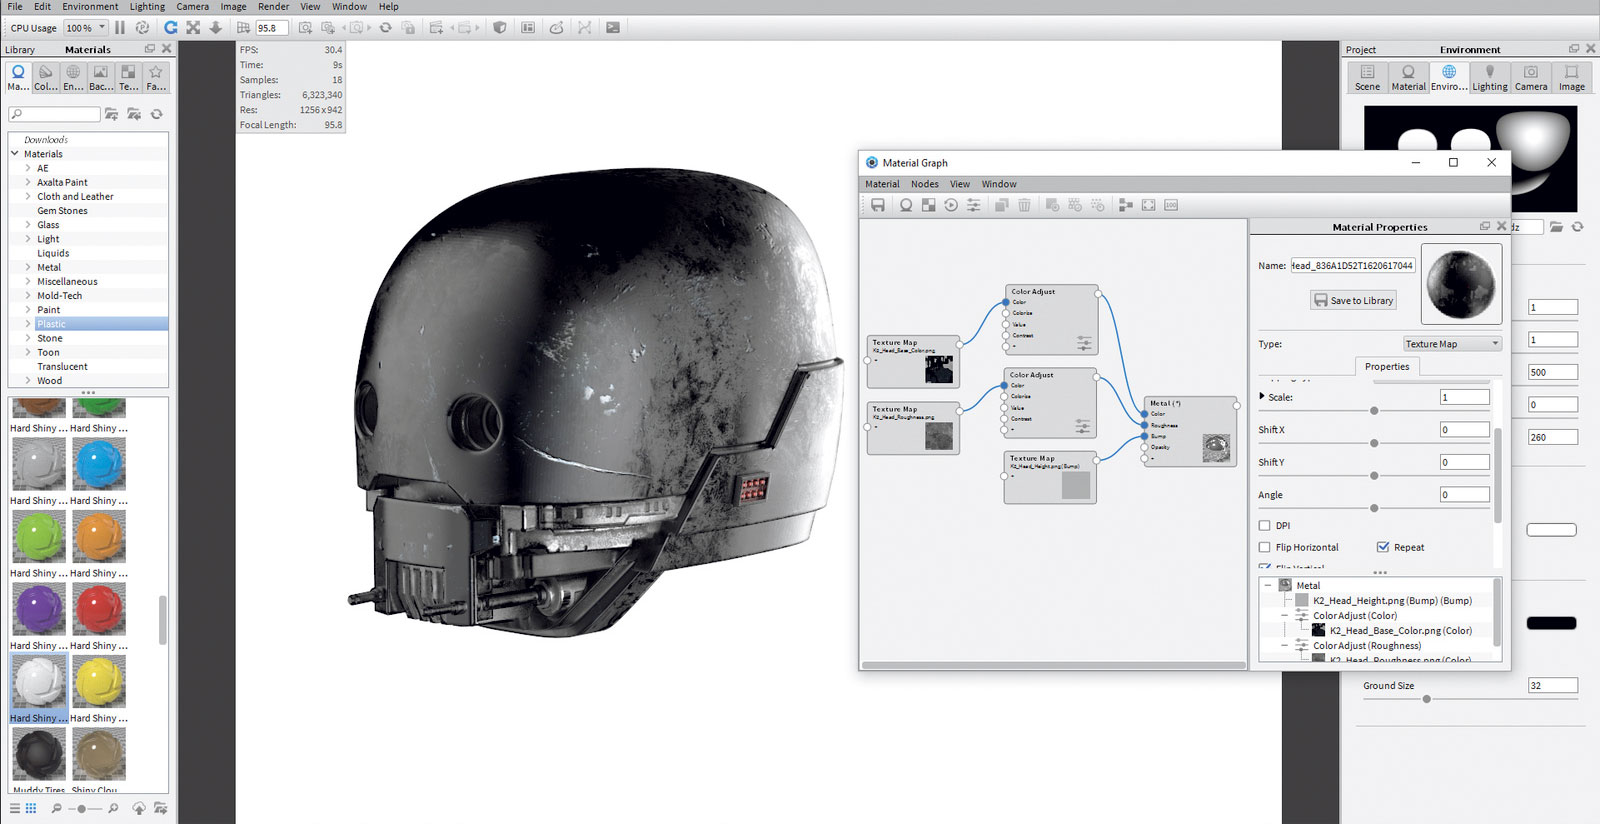1600x824 pixels.
Task: Undock the Material Properties panel
Action: 1485,227
